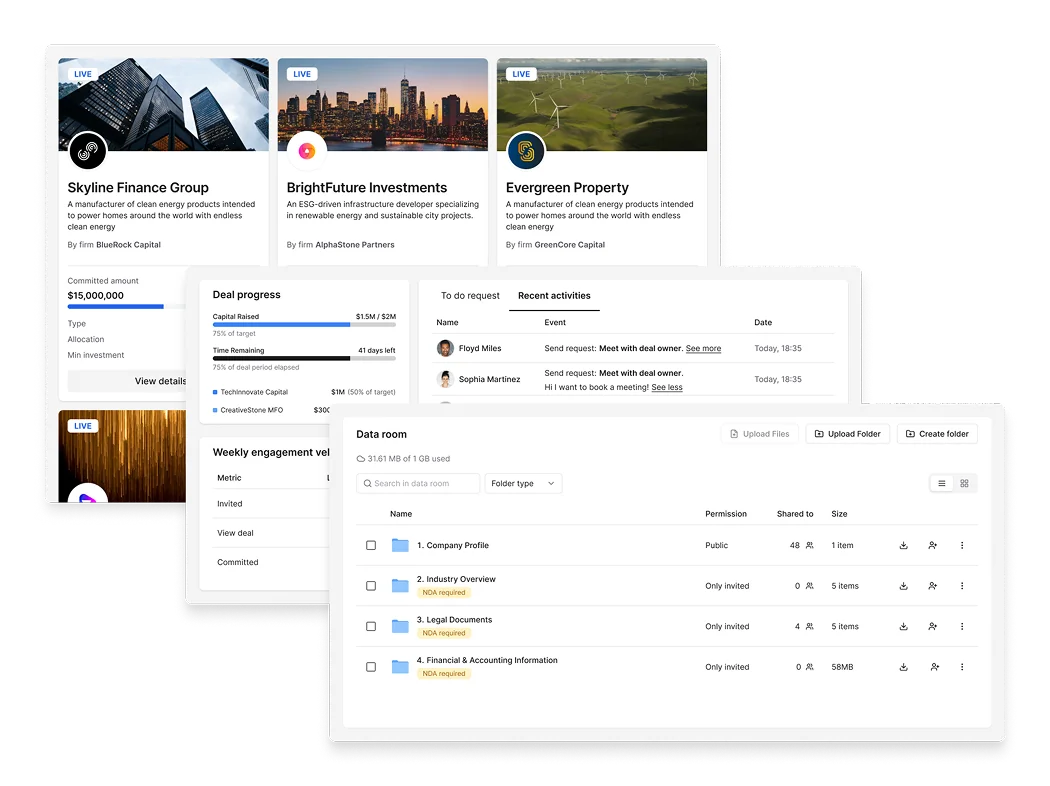Click the Skyline Finance Group logo badge

(87, 151)
